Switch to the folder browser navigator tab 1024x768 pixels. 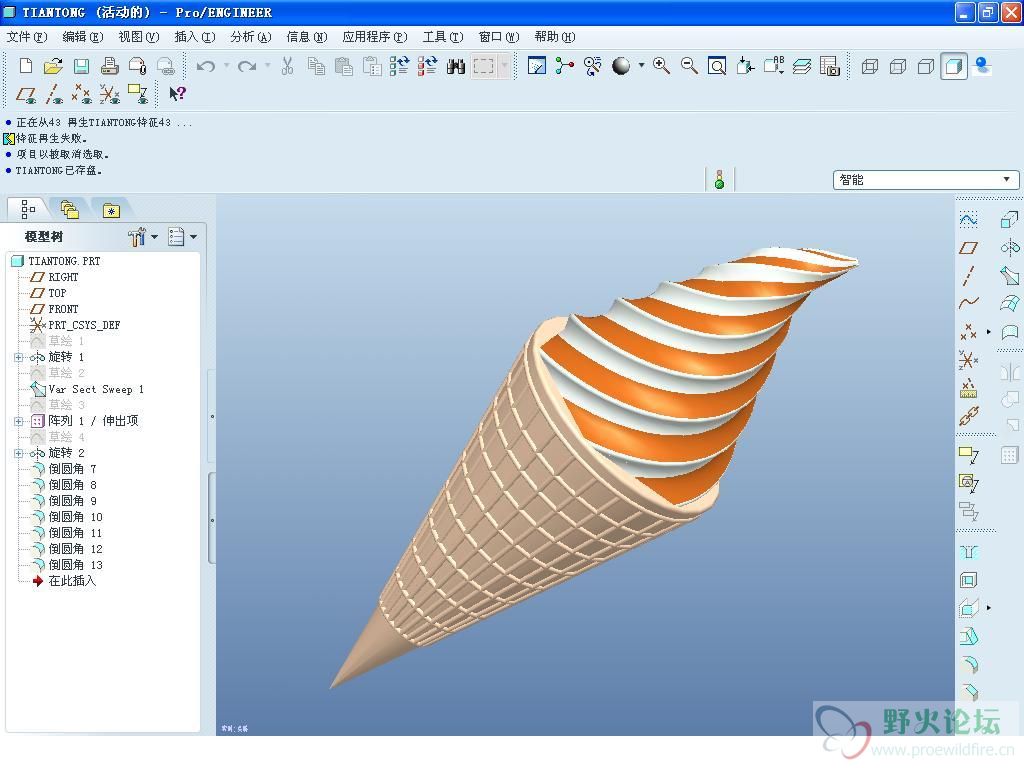(70, 210)
